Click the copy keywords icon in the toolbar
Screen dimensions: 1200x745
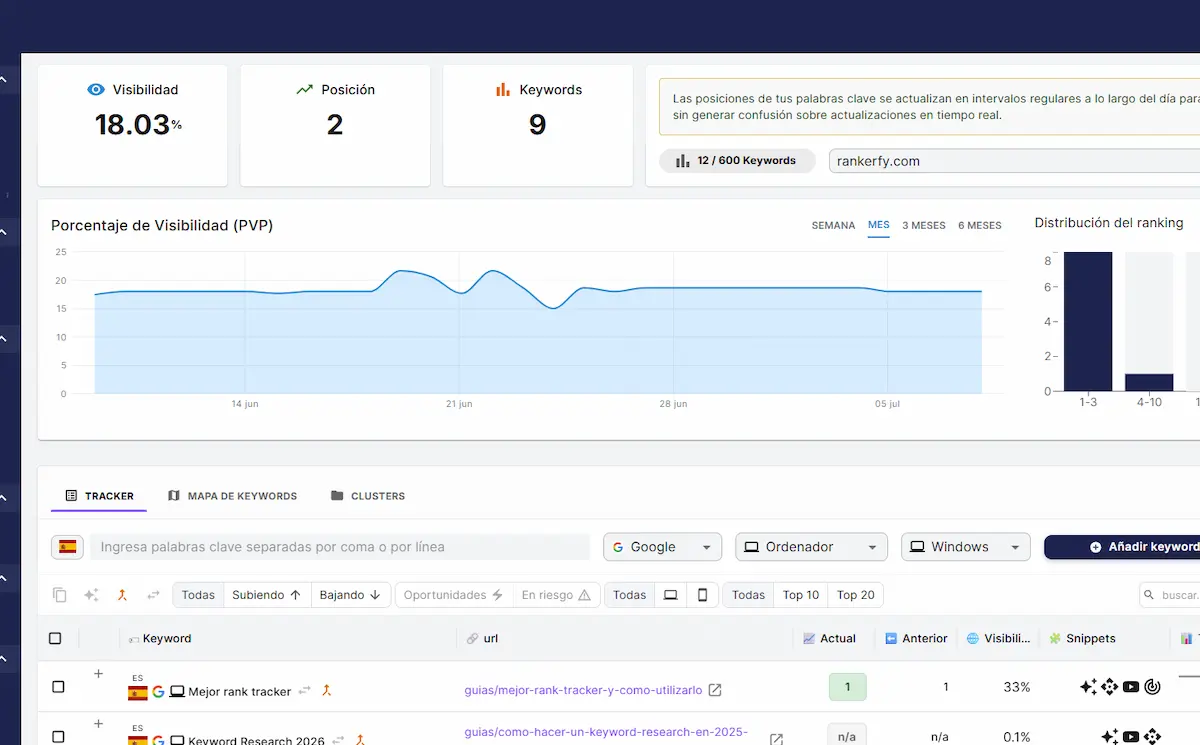pos(59,595)
